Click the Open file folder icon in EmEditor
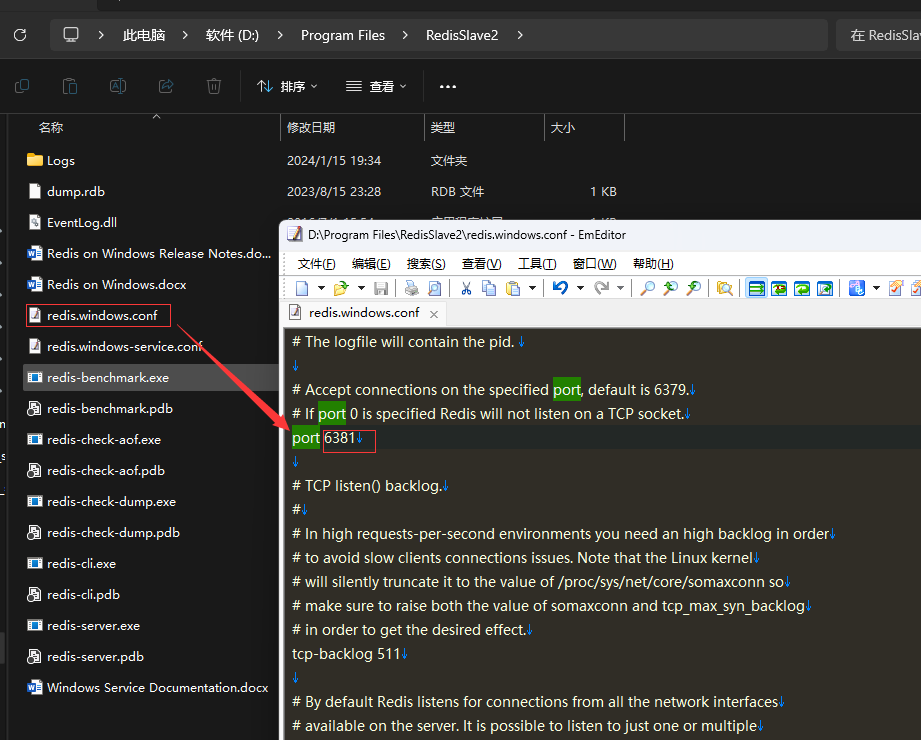The width and height of the screenshot is (921, 740). click(x=341, y=288)
